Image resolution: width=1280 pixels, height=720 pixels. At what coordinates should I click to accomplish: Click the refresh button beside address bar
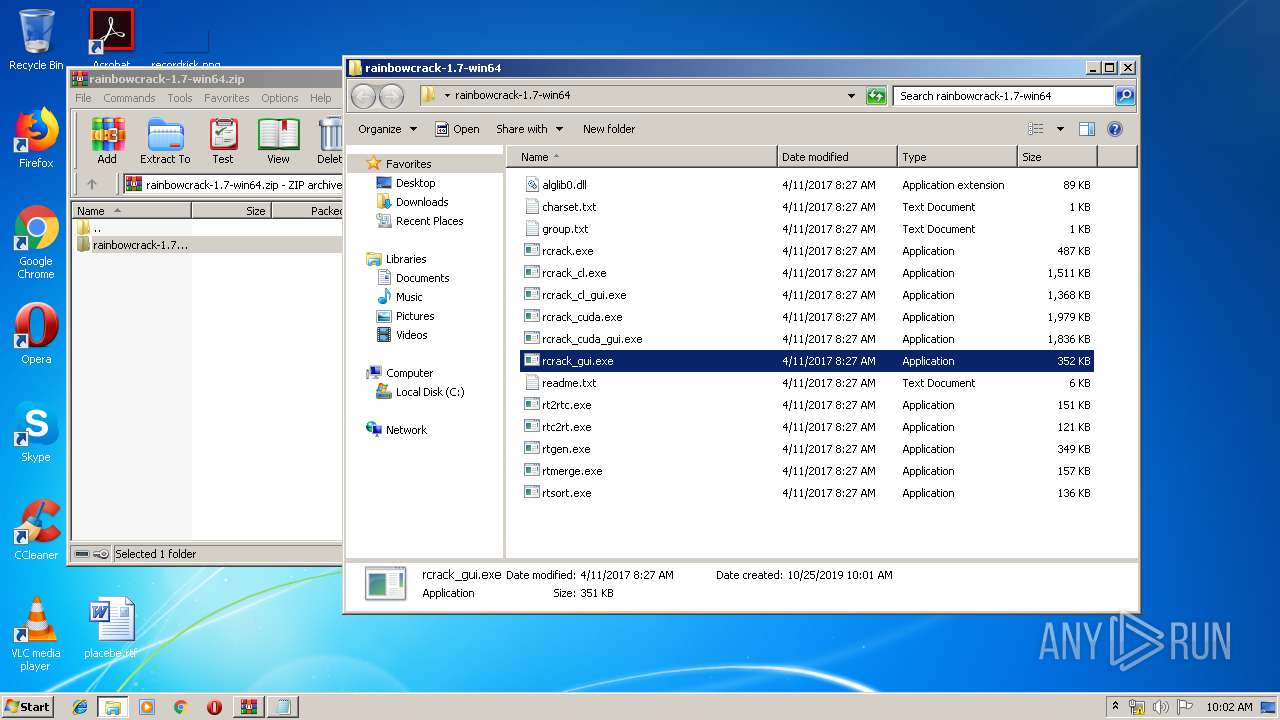[x=876, y=96]
